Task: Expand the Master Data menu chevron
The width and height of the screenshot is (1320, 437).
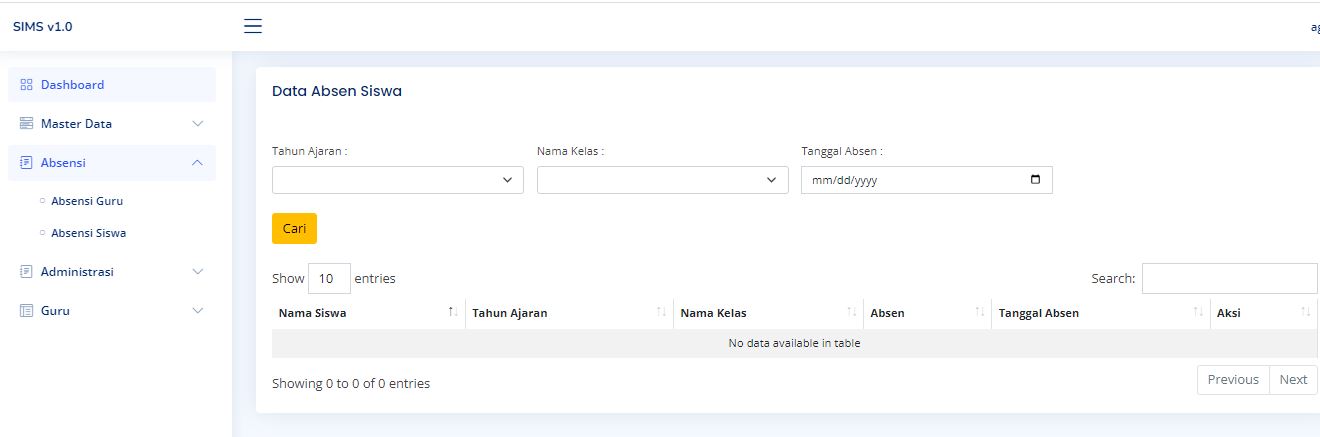Action: (x=197, y=124)
